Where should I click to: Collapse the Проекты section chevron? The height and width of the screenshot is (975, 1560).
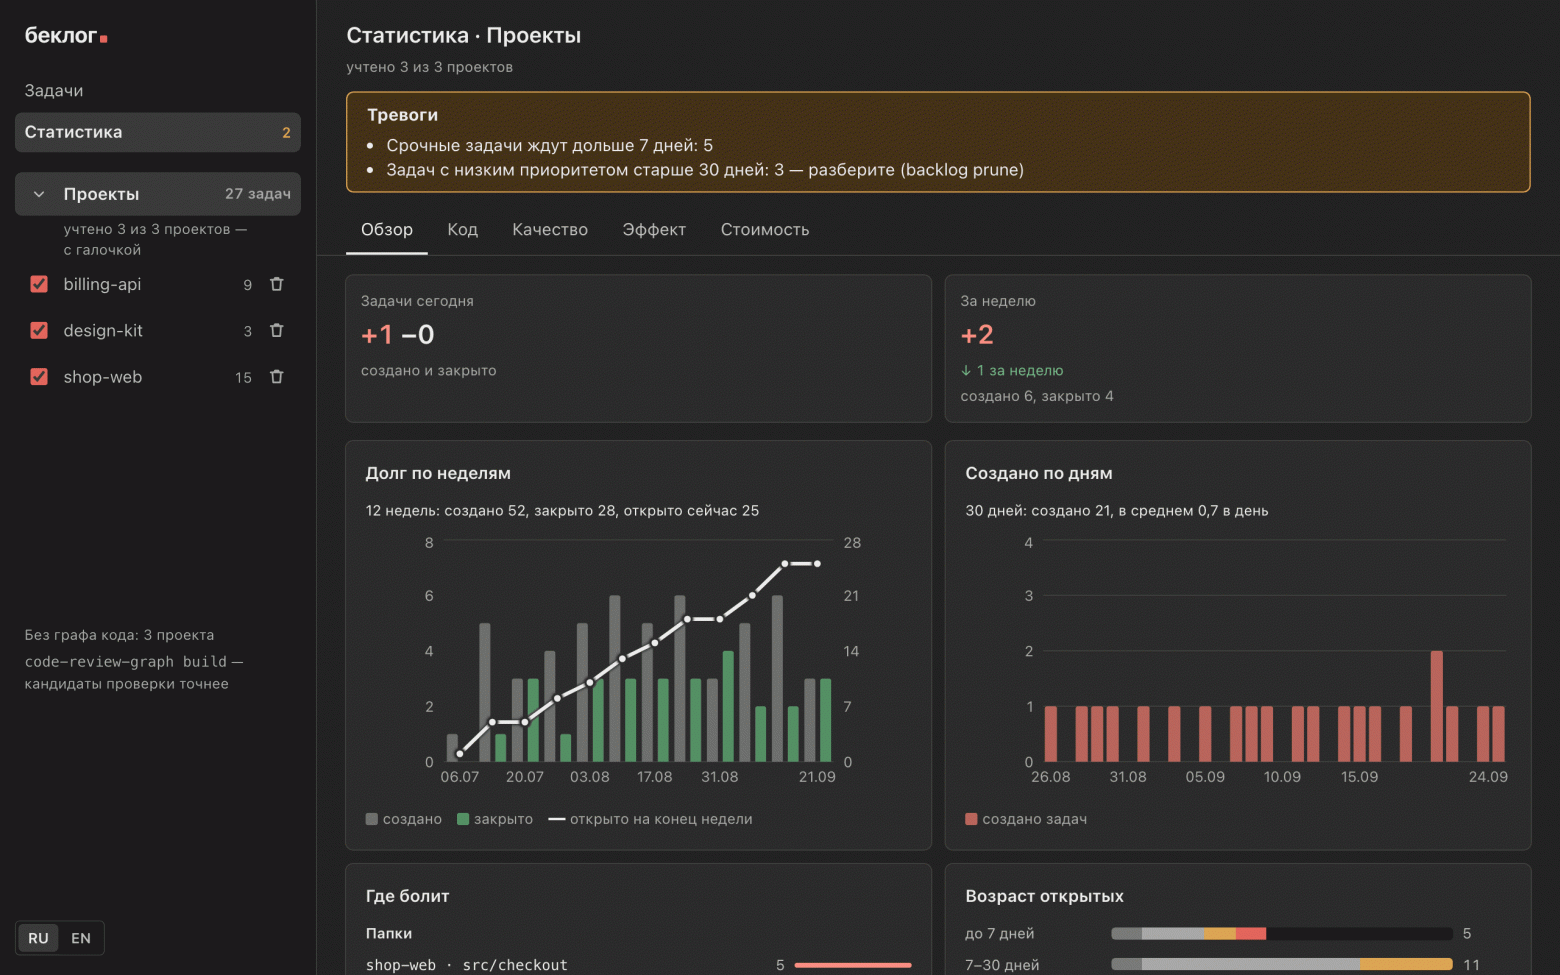point(39,194)
